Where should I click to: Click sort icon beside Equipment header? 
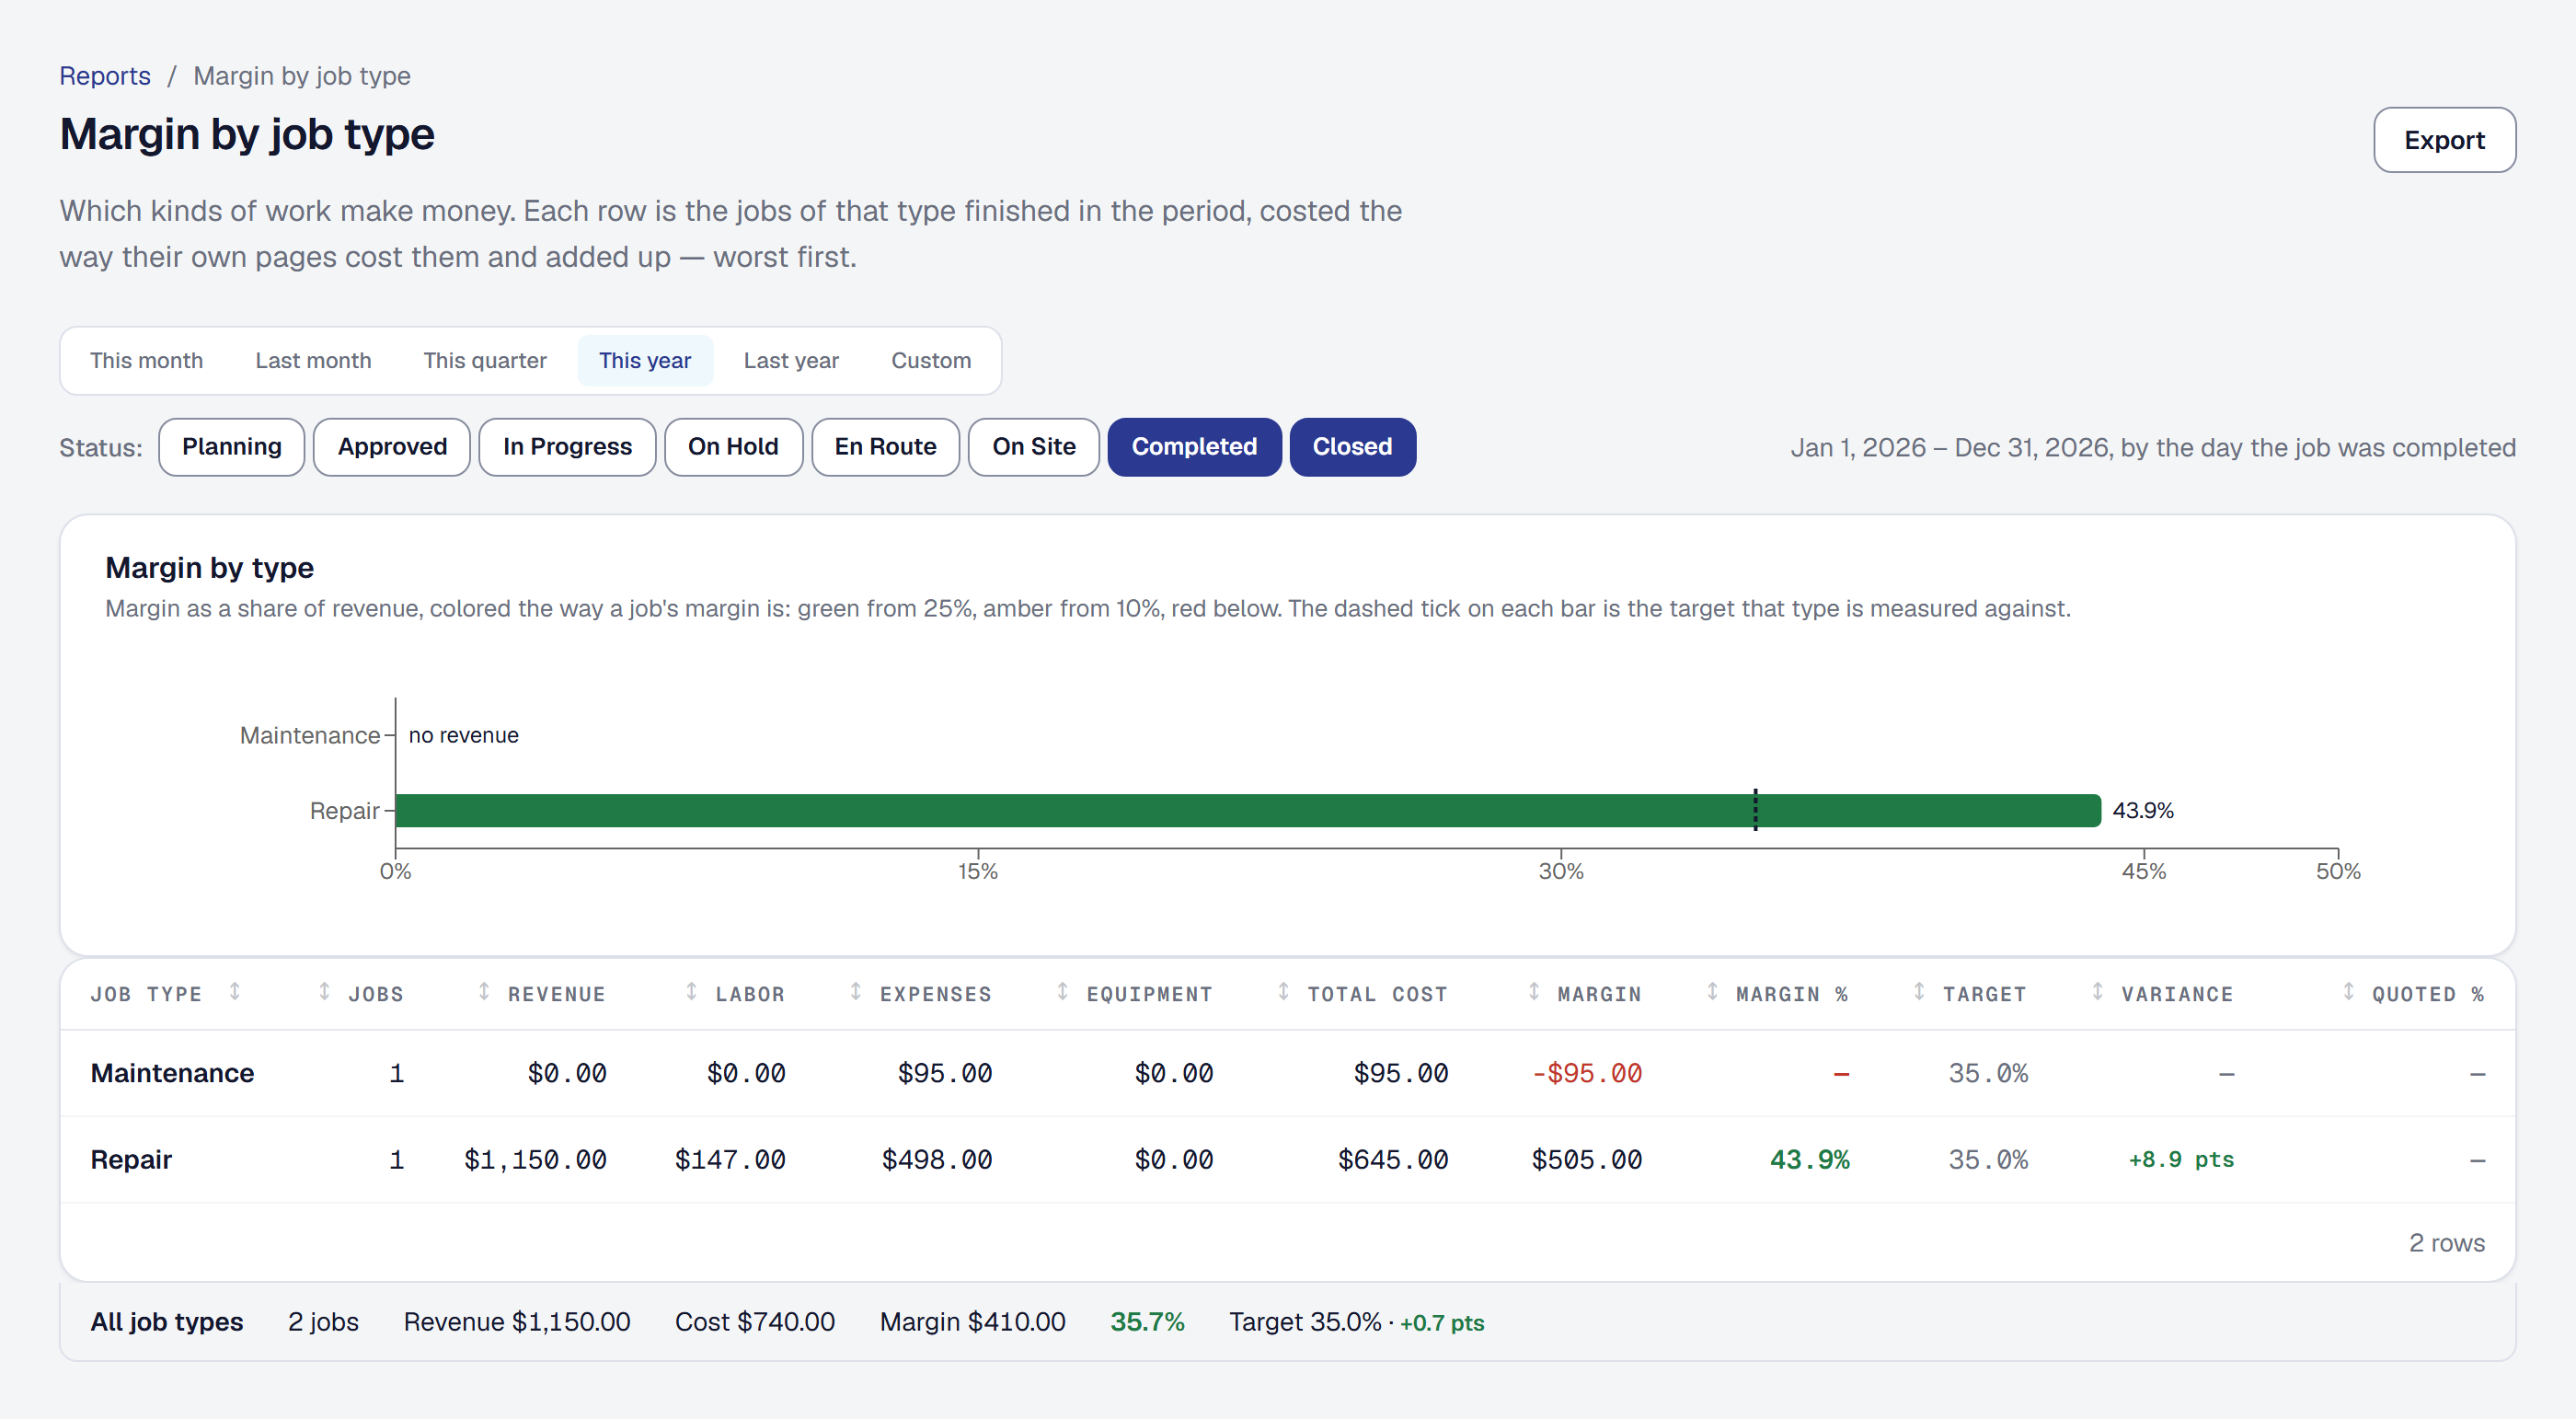[1062, 991]
